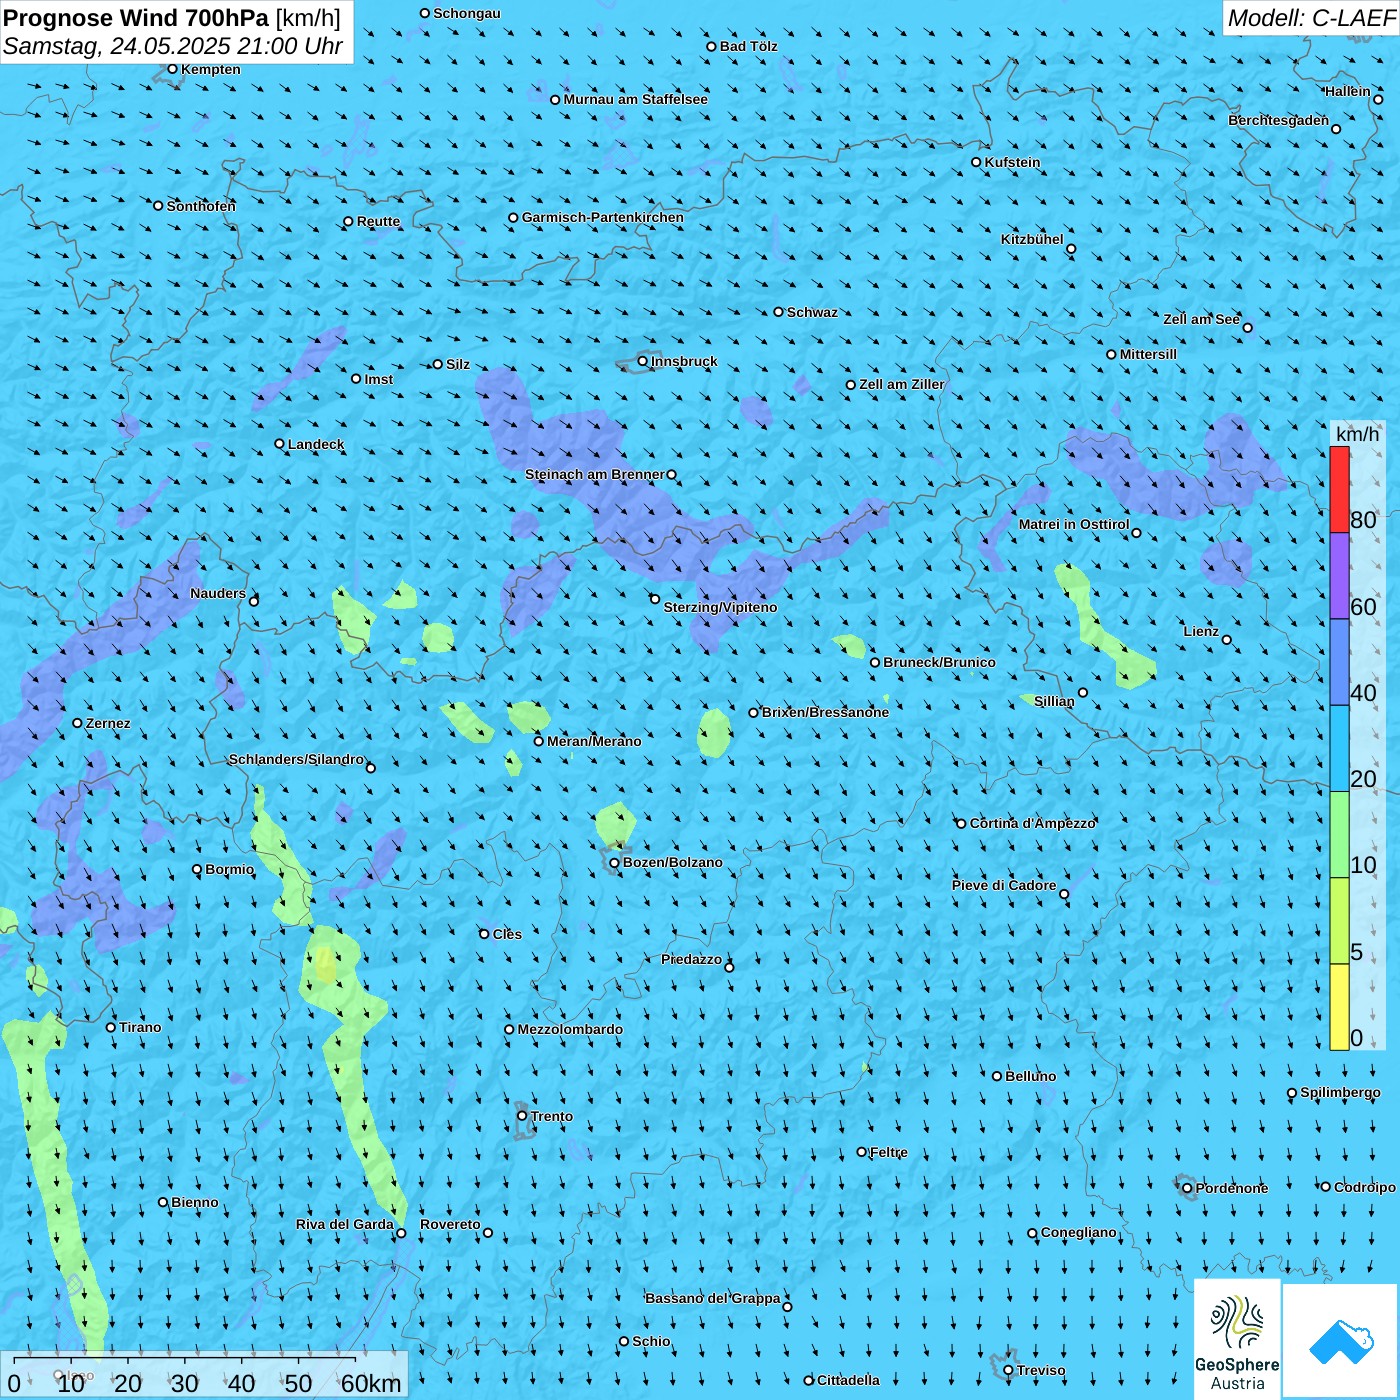Click the Sillian label
1400x1400 pixels.
(1054, 701)
